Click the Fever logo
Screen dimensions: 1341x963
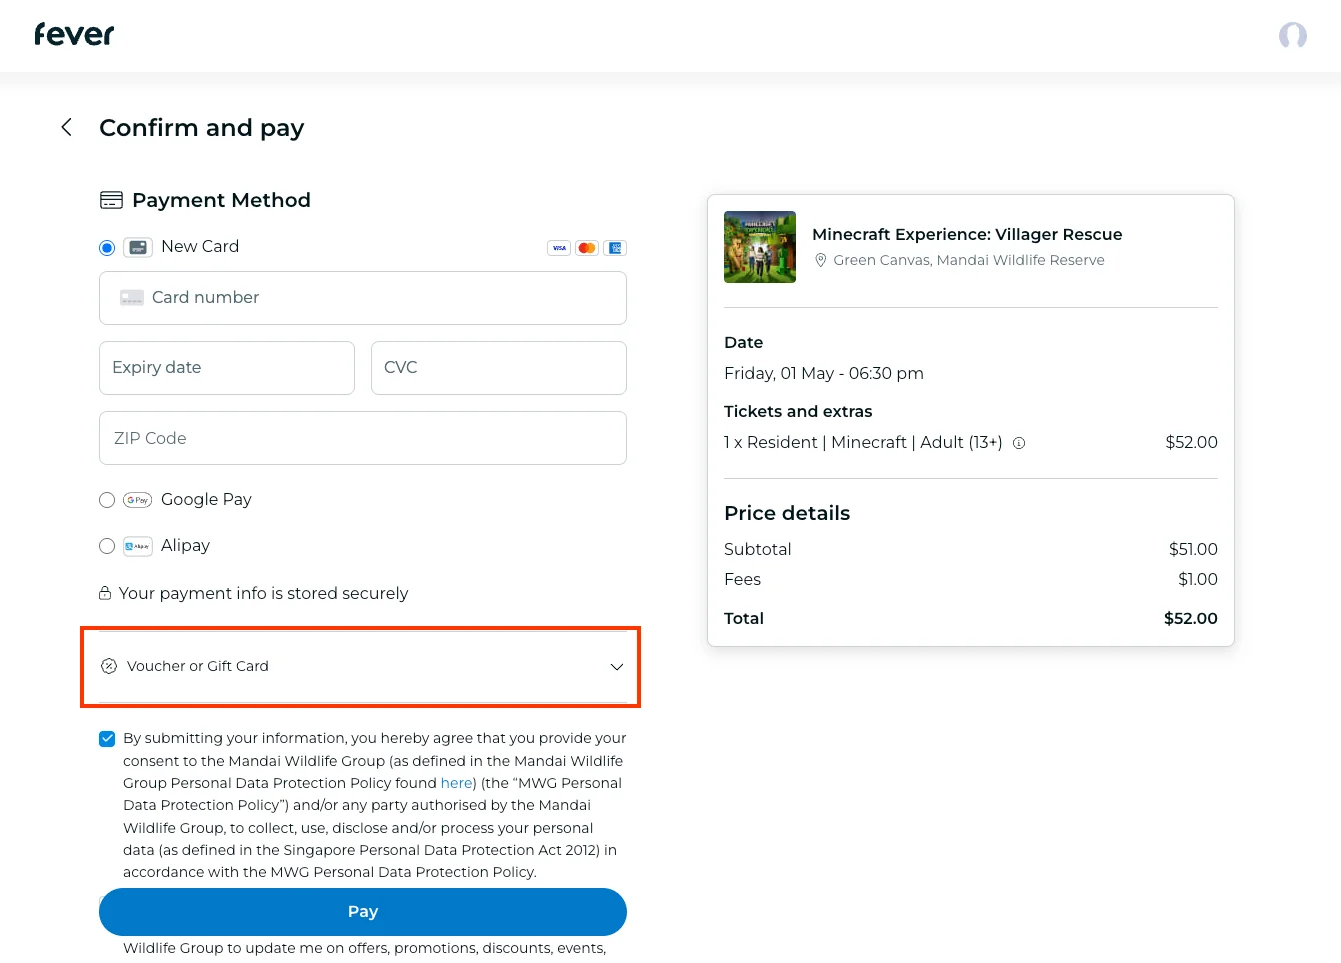tap(74, 35)
